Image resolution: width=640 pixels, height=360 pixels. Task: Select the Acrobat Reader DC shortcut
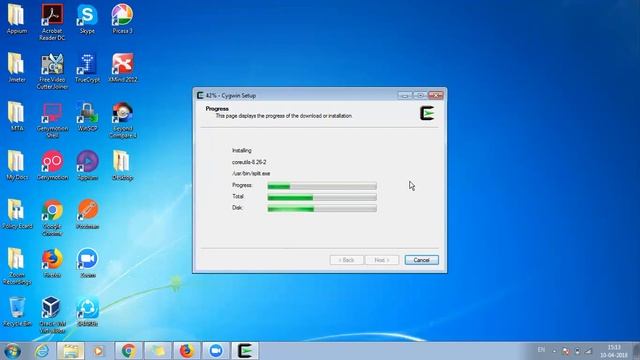coord(52,22)
